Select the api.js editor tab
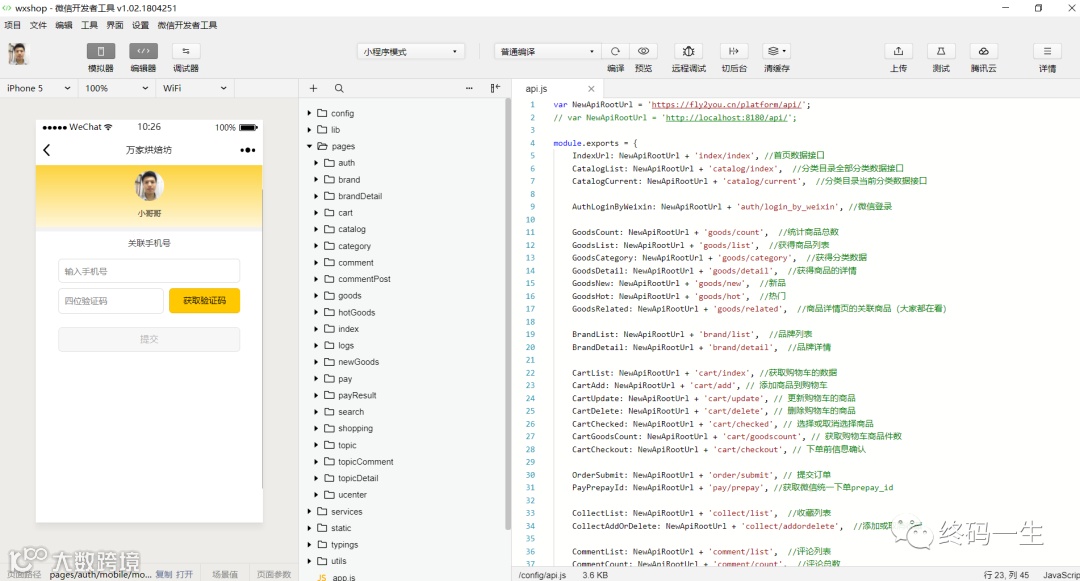 (537, 89)
